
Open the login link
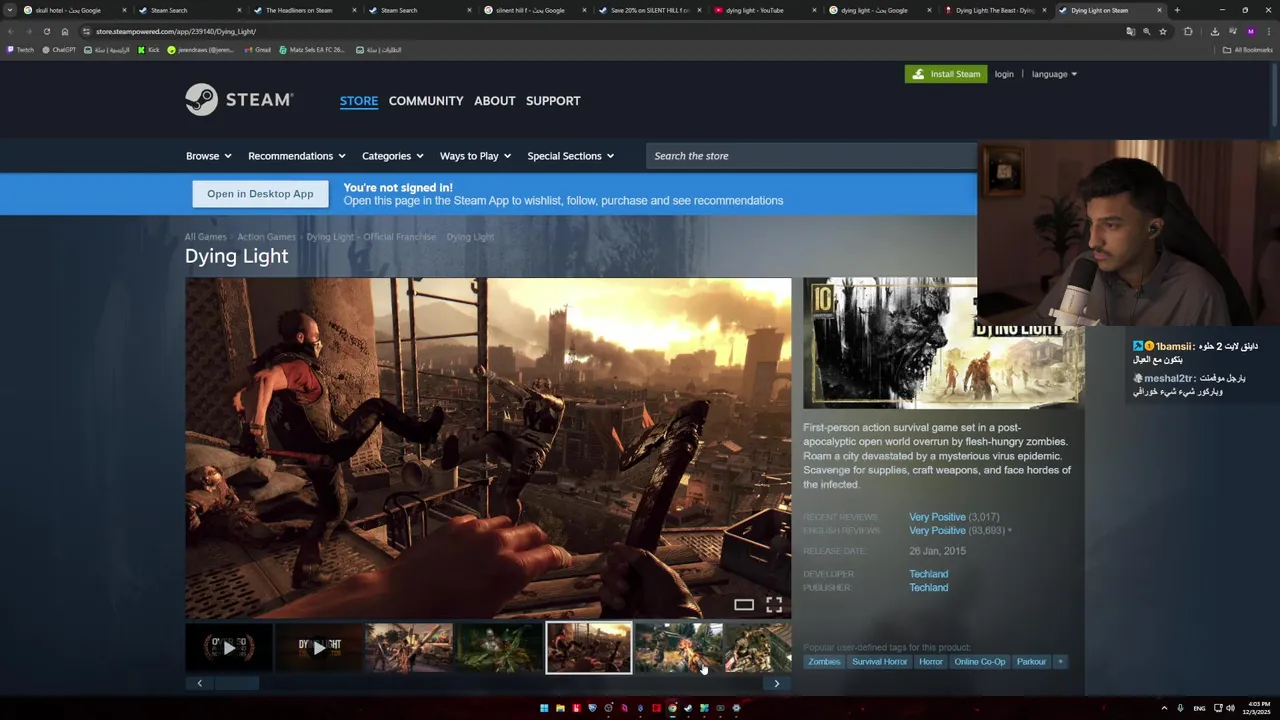pos(1004,74)
